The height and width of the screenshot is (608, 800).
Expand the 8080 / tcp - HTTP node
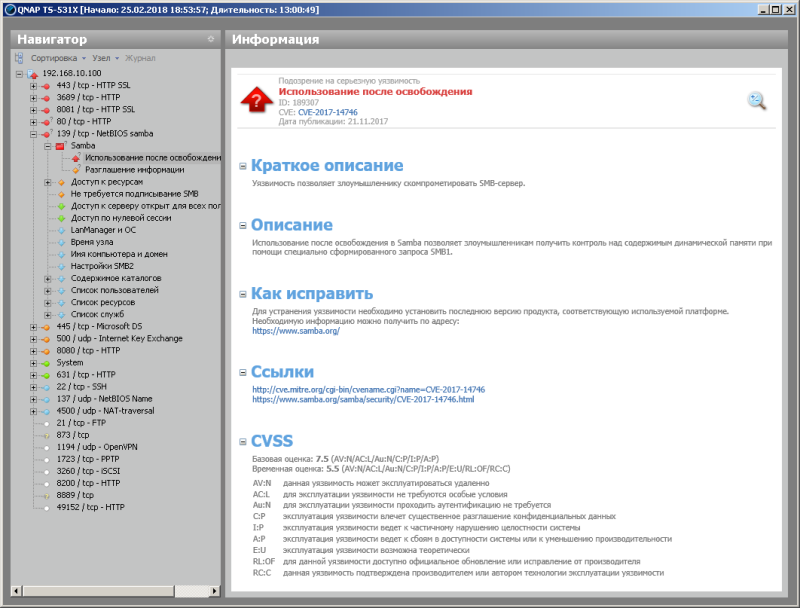click(33, 351)
